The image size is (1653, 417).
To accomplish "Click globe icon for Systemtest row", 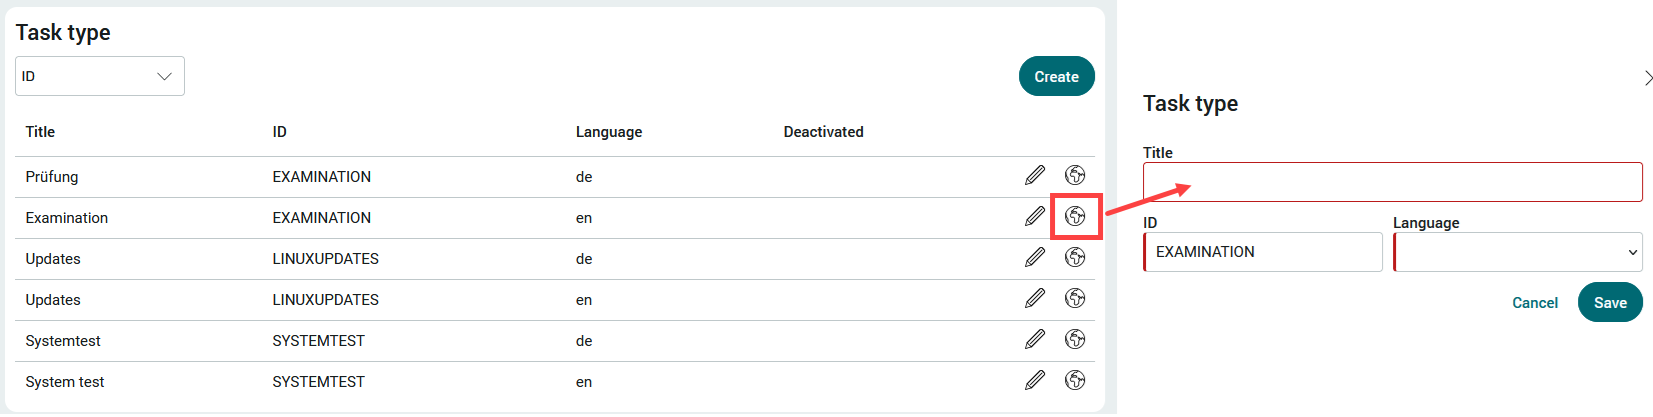I will coord(1075,340).
